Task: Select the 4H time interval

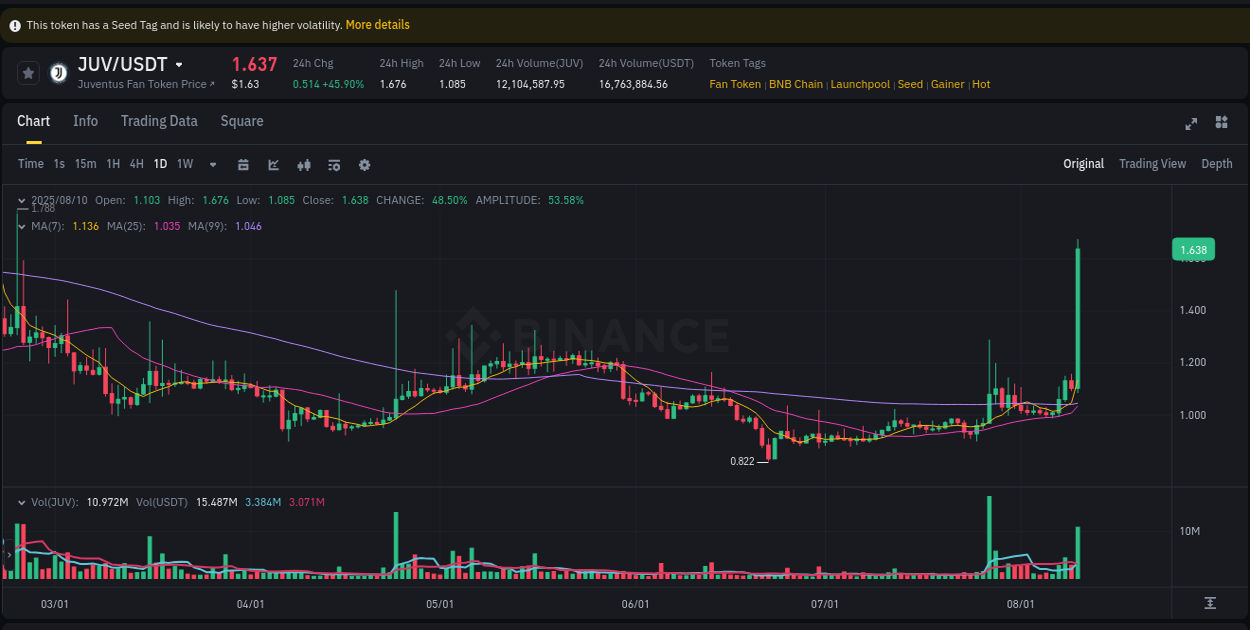Action: tap(136, 163)
